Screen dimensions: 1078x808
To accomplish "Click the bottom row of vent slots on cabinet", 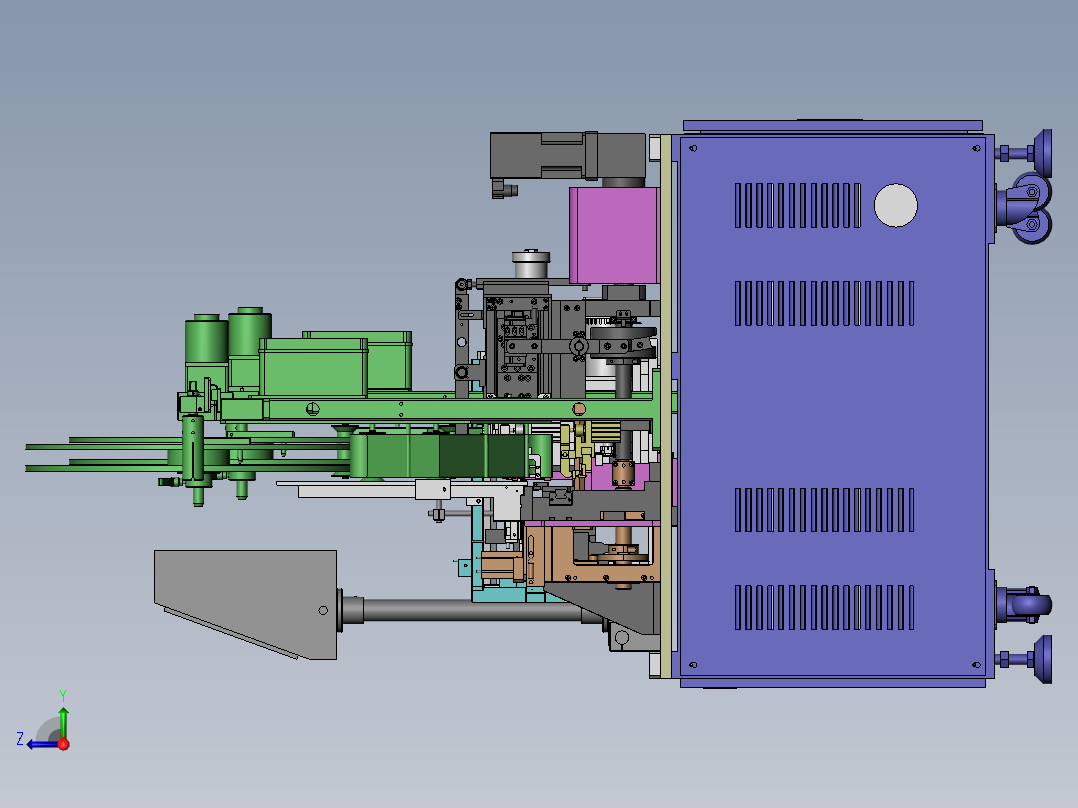I will coord(824,607).
